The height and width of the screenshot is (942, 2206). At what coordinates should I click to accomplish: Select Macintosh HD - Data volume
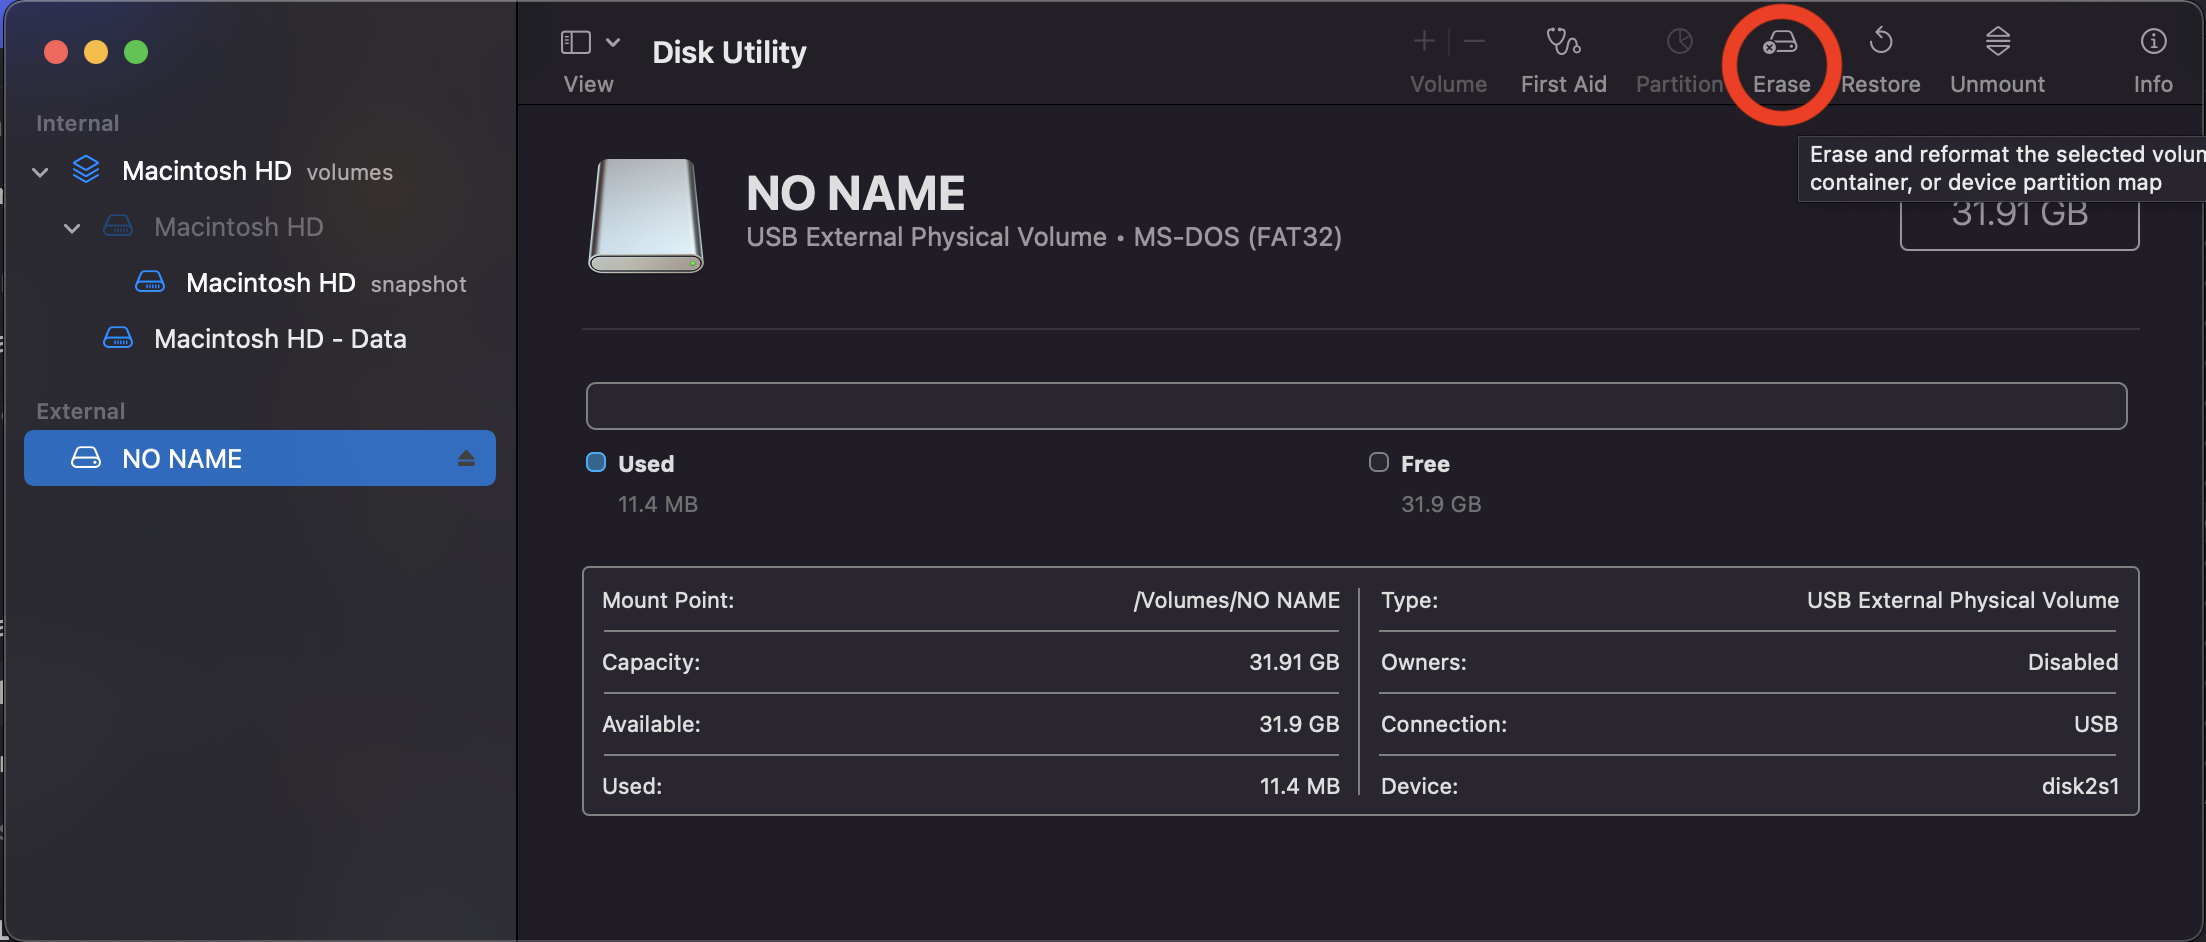click(x=260, y=339)
